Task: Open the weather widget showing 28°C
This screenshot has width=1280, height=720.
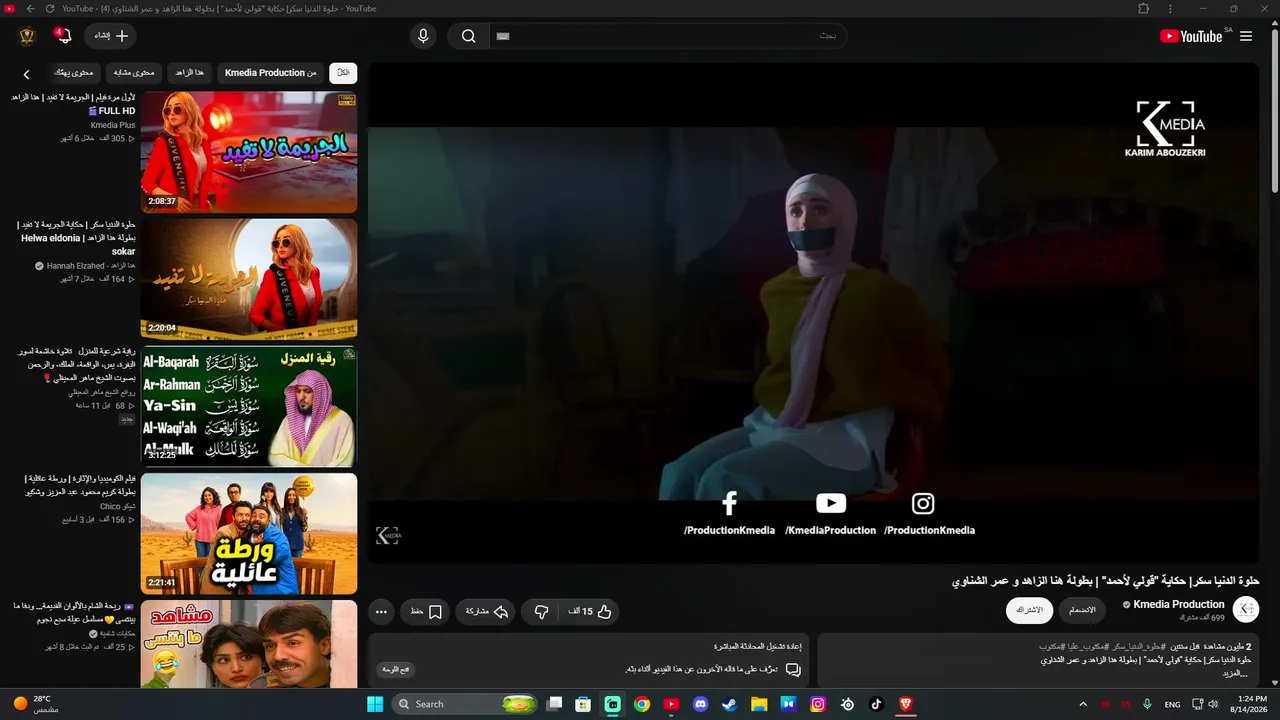Action: coord(36,704)
